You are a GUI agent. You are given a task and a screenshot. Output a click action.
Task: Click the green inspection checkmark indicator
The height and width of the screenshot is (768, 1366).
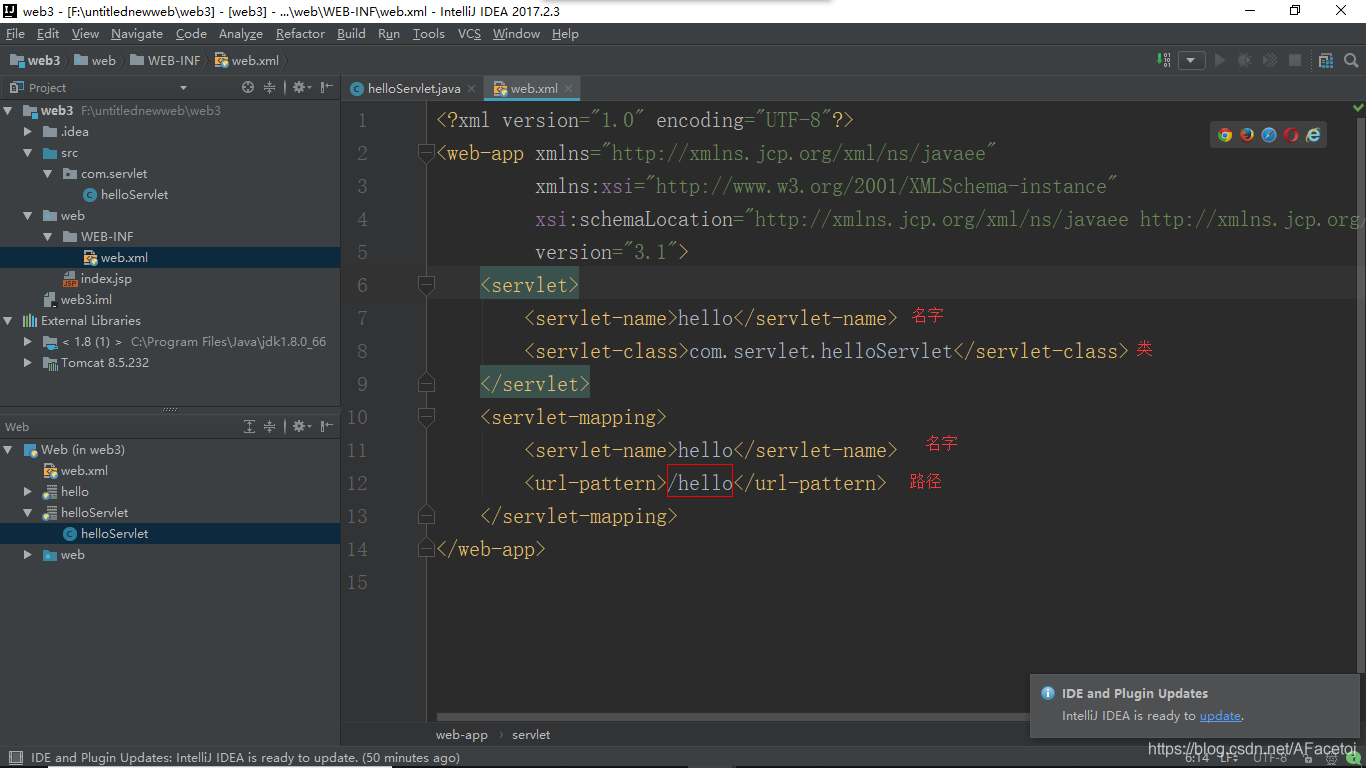click(1358, 107)
